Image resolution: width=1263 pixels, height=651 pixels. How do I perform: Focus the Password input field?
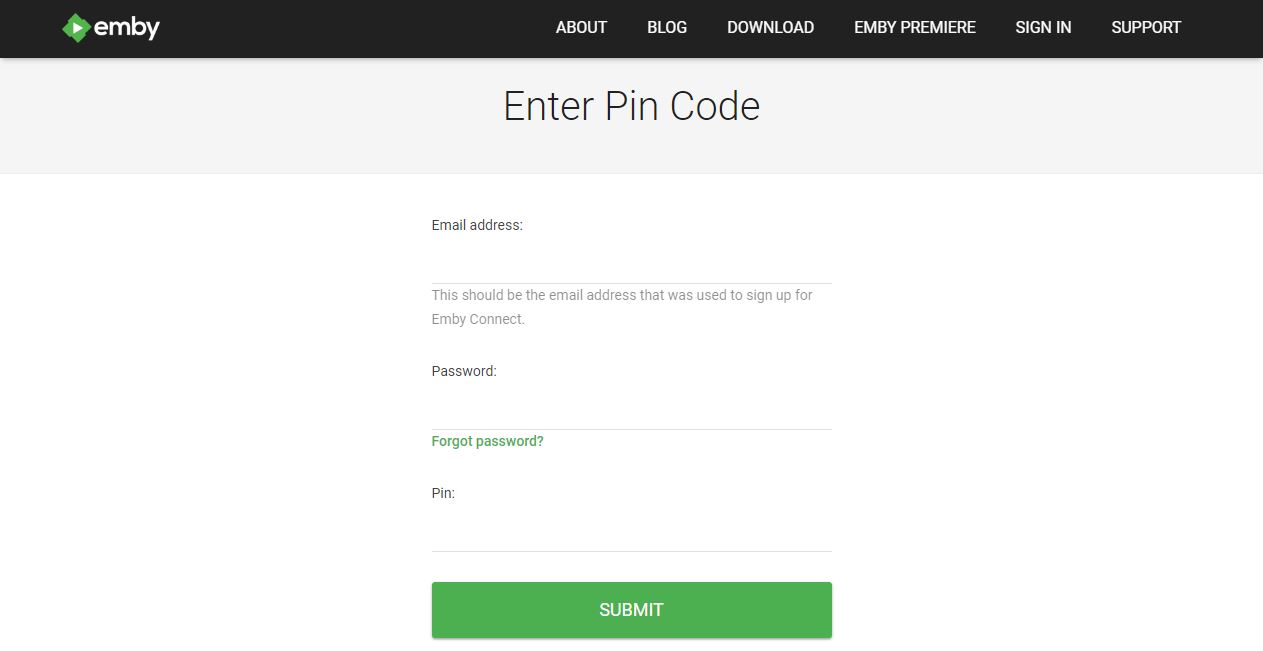coord(631,410)
